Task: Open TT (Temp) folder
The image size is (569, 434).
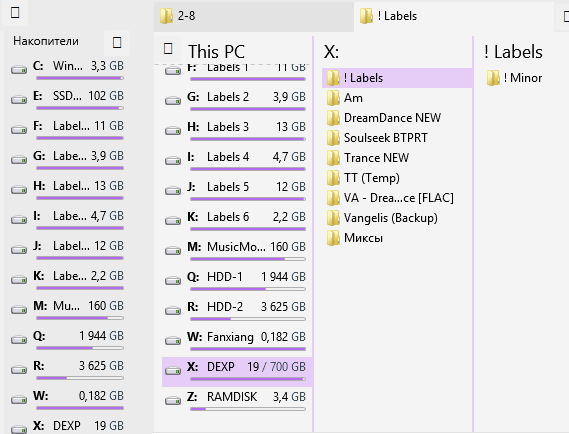Action: (x=397, y=178)
